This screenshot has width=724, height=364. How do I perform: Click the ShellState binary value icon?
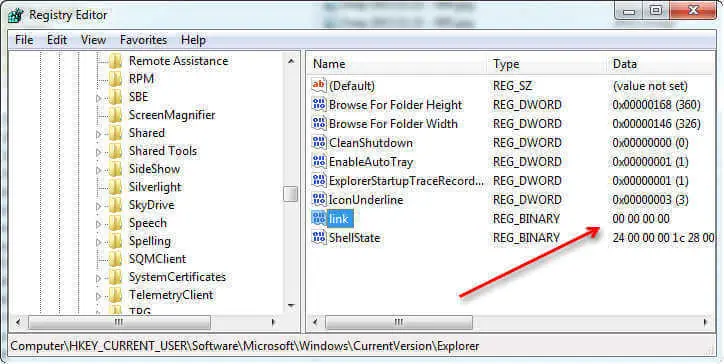click(319, 238)
